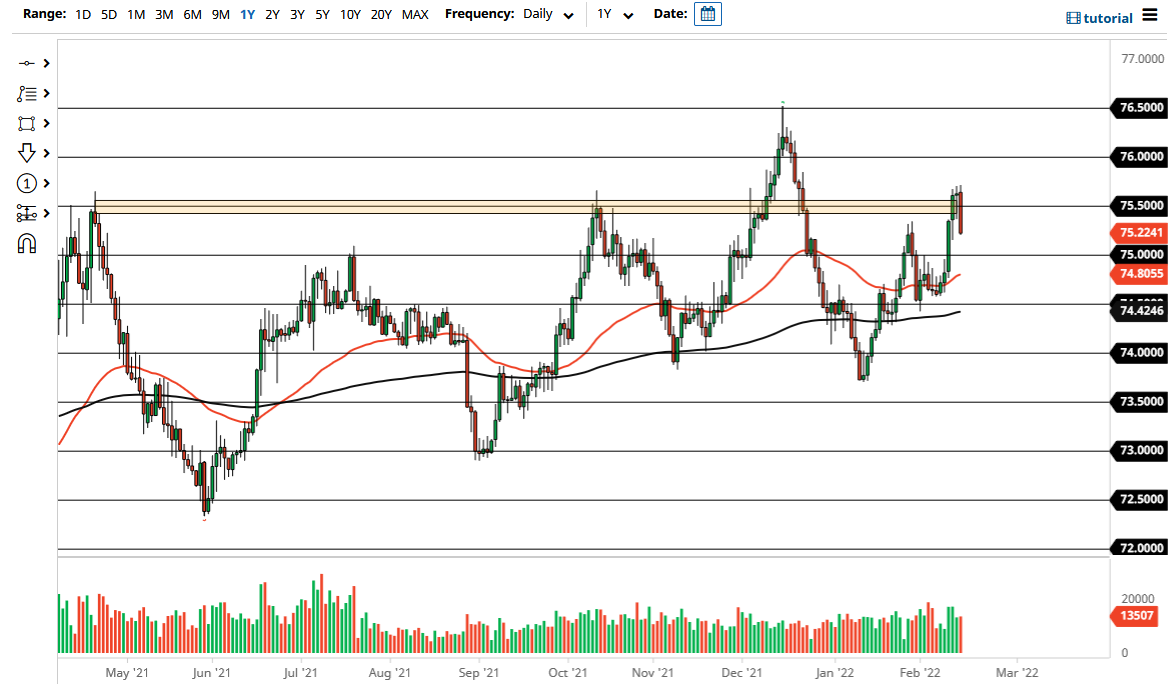1176x688 pixels.
Task: Open the calendar date picker icon
Action: [x=708, y=14]
